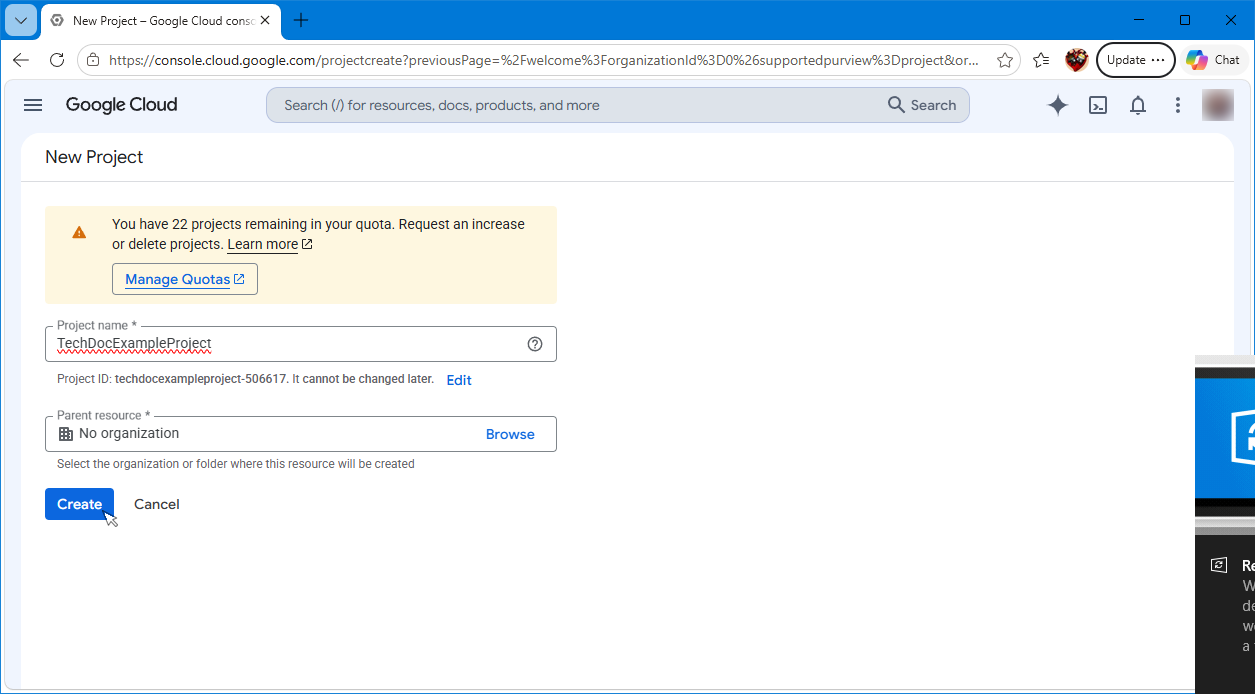The image size is (1255, 694).
Task: Go back to previous page
Action: click(21, 60)
